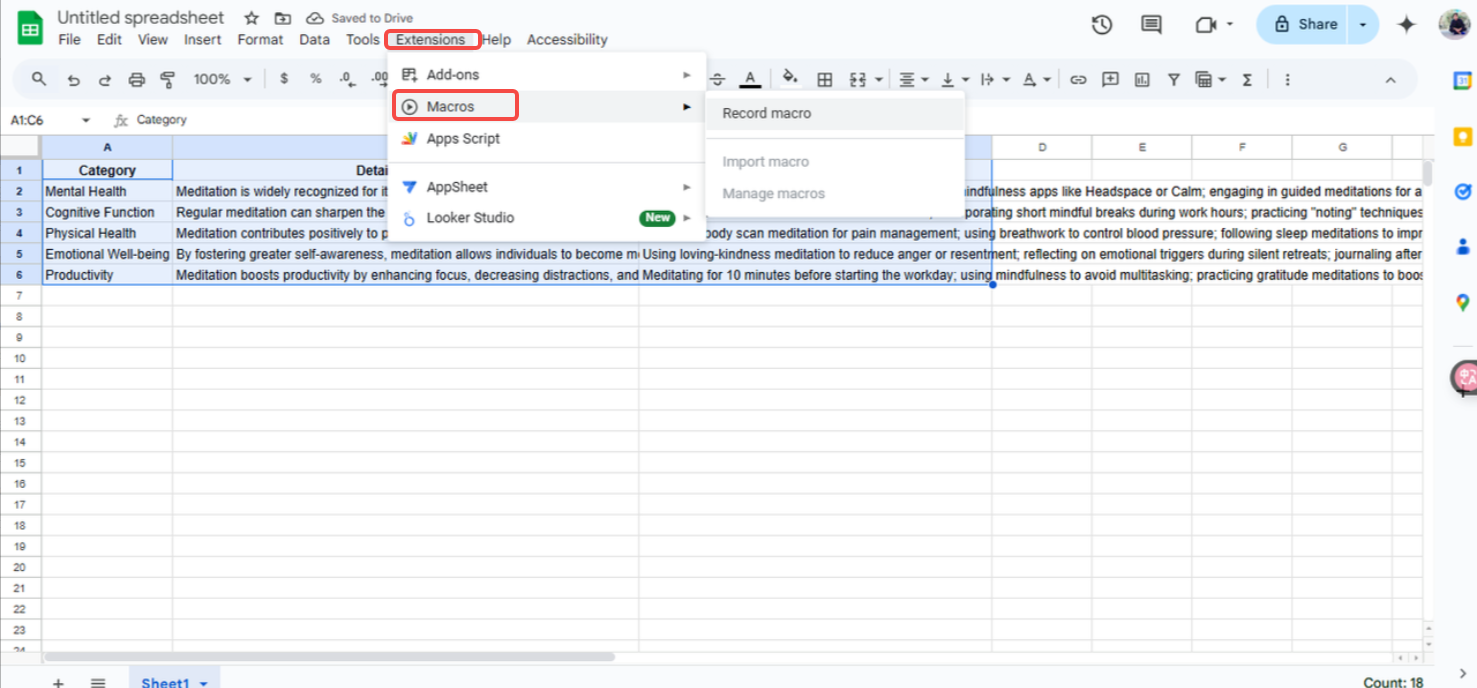1477x688 pixels.
Task: Open the Share options dropdown arrow
Action: tap(1363, 25)
